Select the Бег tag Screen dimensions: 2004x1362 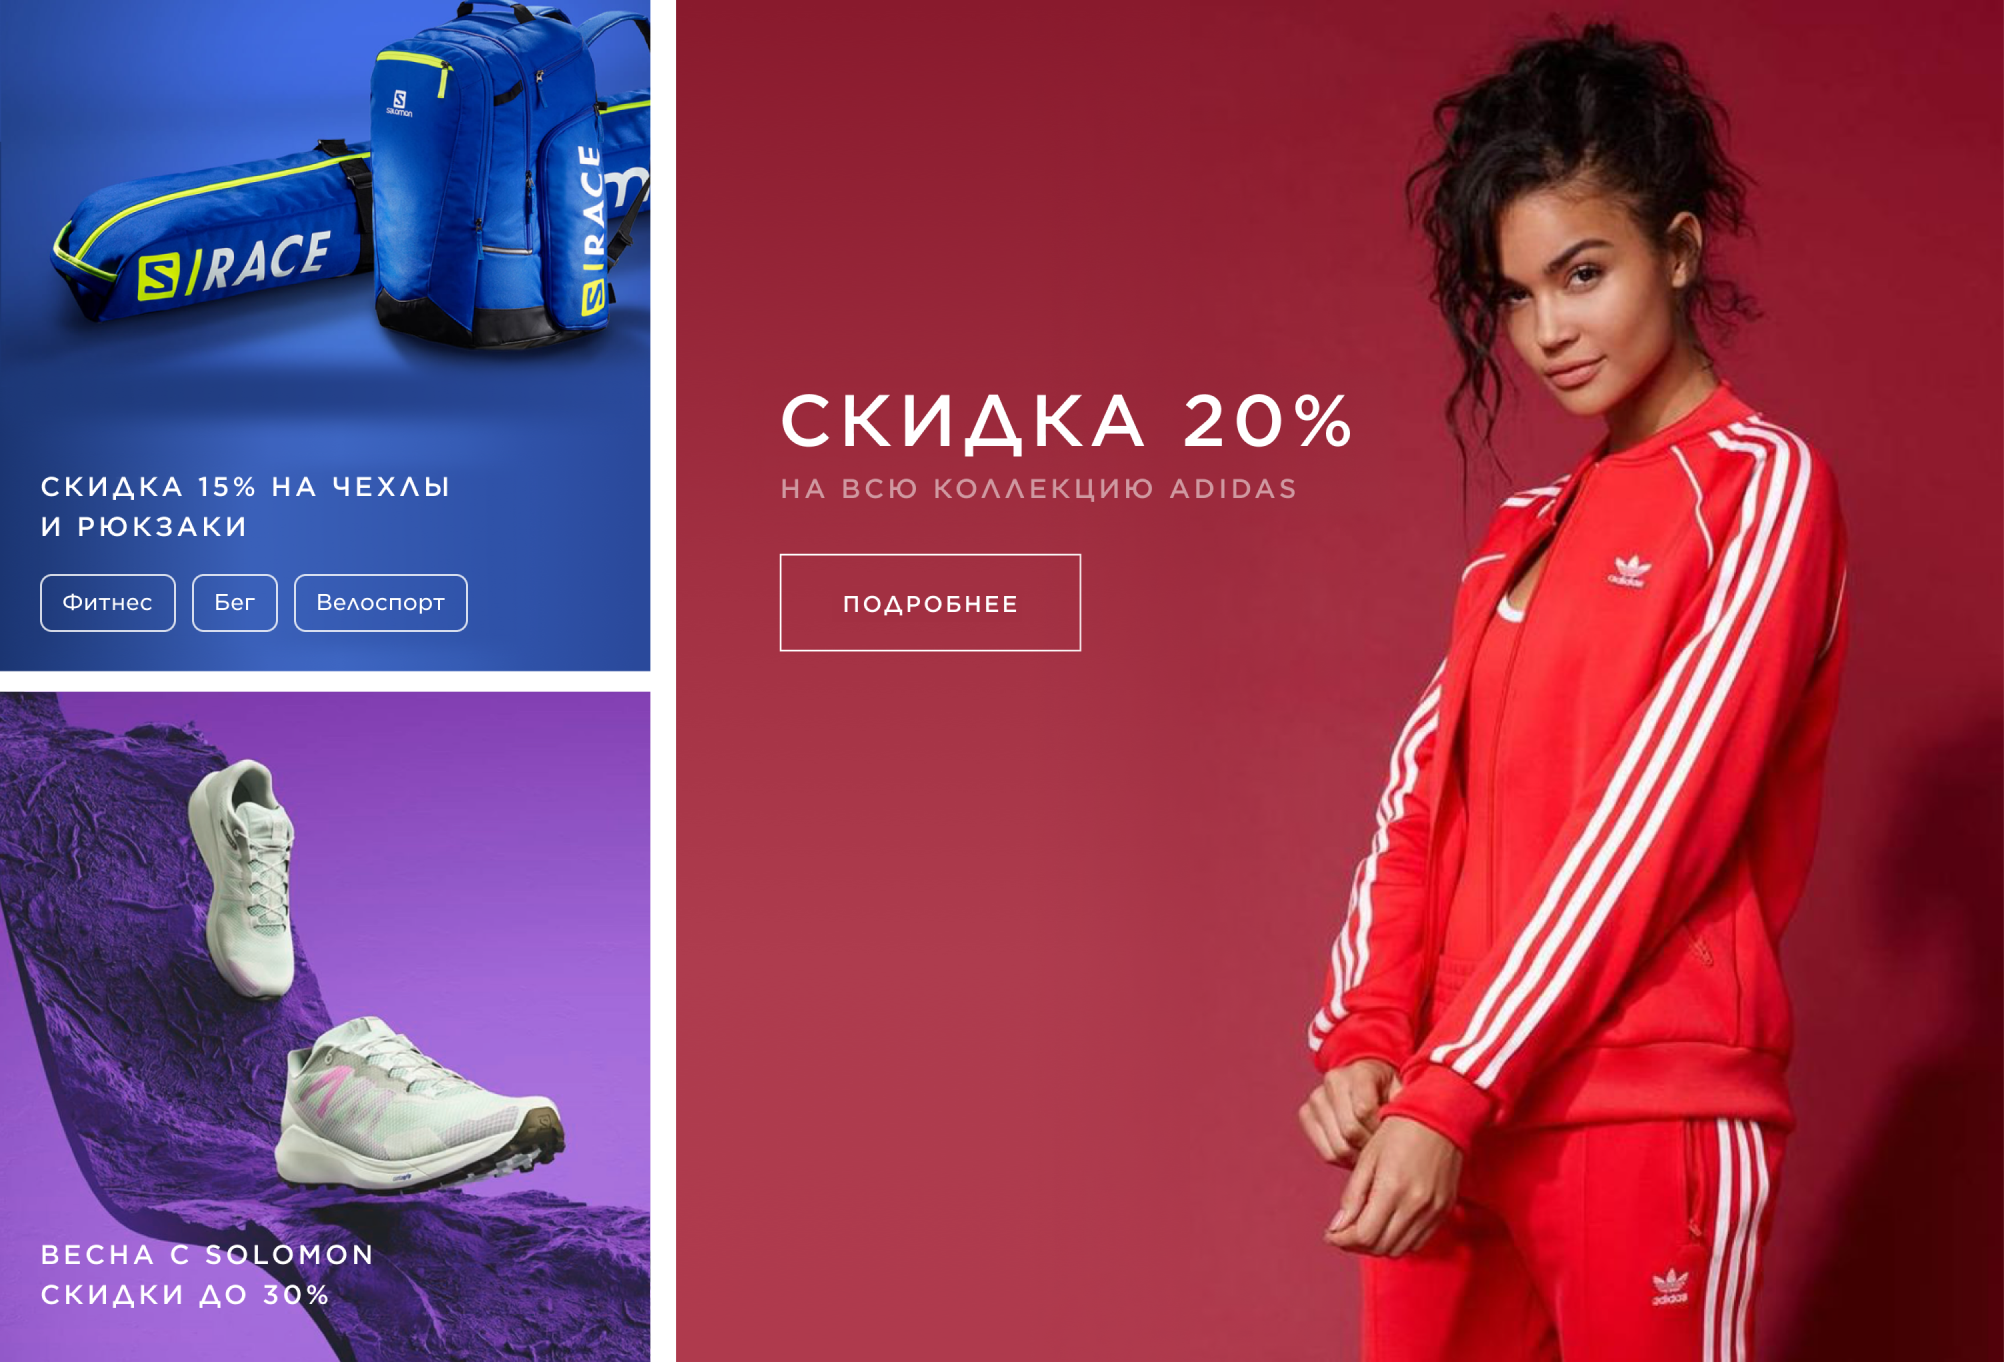[x=235, y=603]
